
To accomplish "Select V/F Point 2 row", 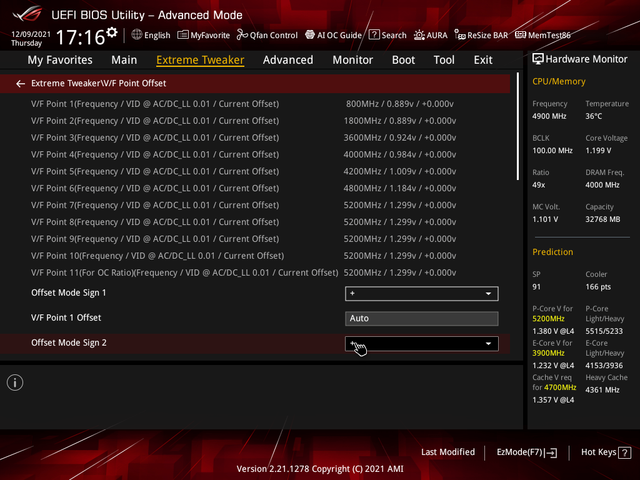I will click(x=255, y=121).
